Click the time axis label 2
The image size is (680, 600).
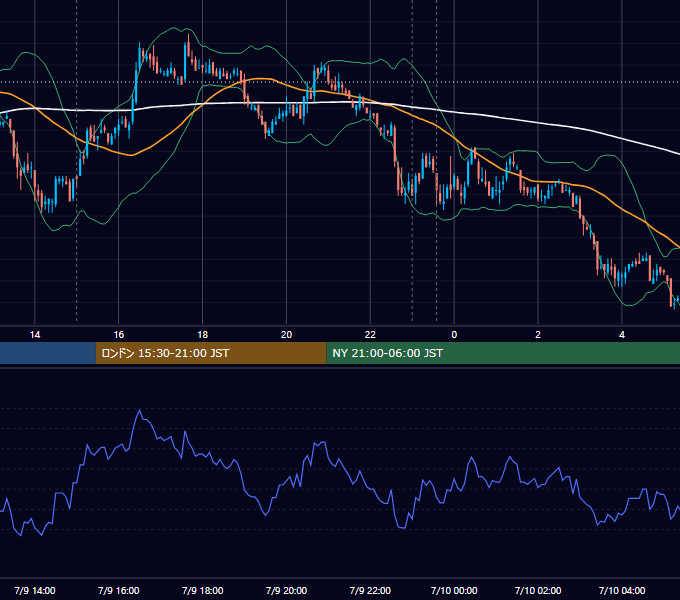click(x=538, y=335)
